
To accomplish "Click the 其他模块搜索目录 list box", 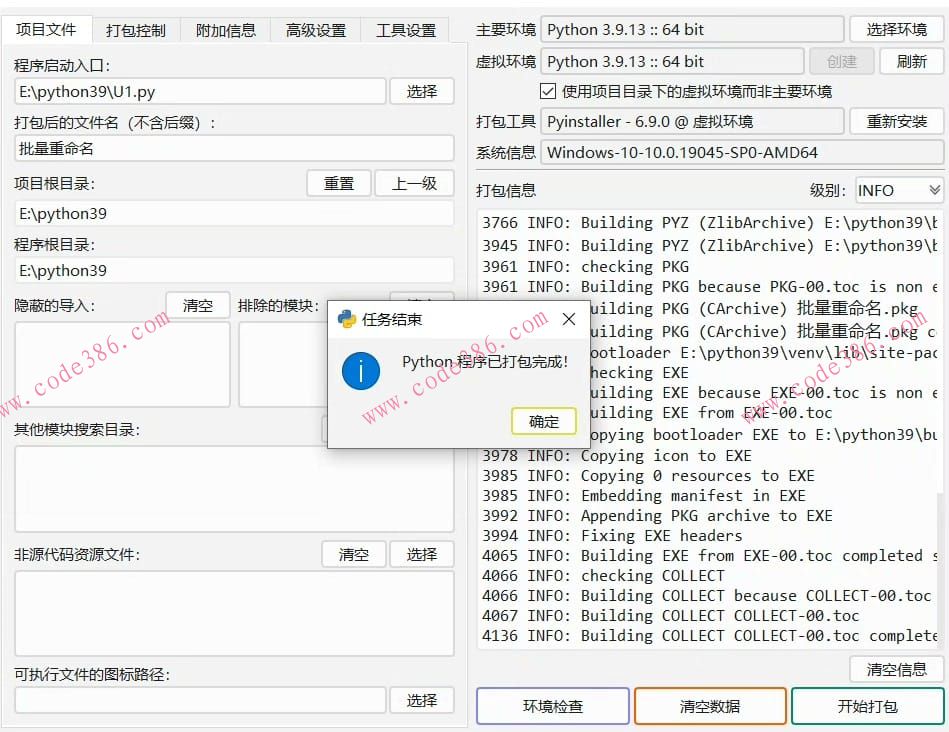I will click(x=234, y=489).
